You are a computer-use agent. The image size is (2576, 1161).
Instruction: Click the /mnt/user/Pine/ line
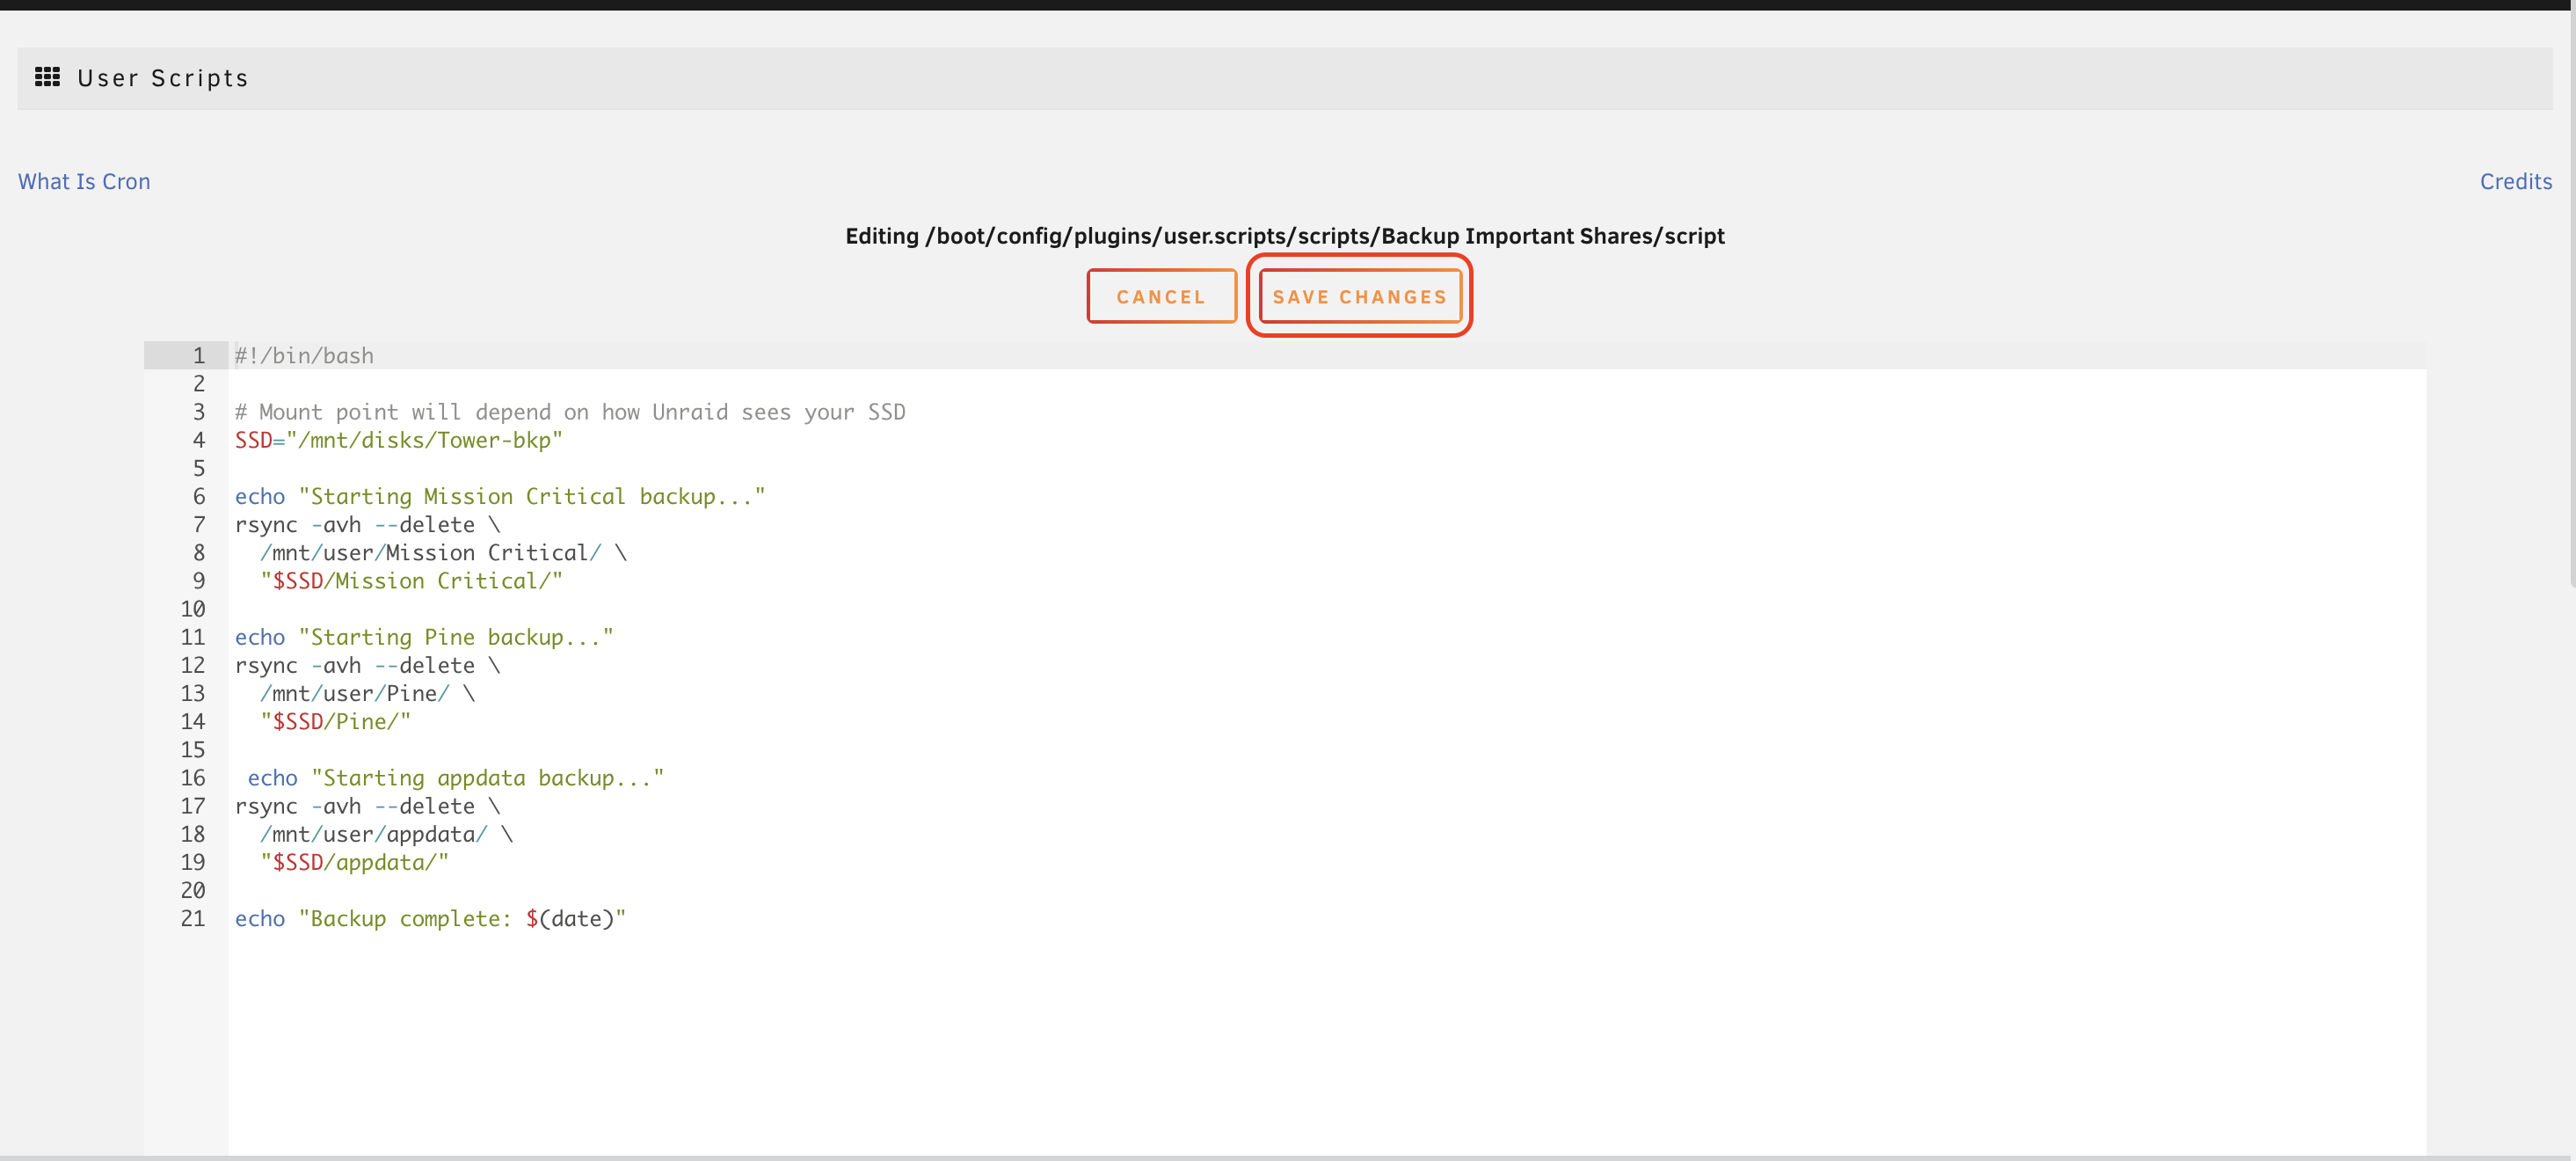tap(367, 693)
